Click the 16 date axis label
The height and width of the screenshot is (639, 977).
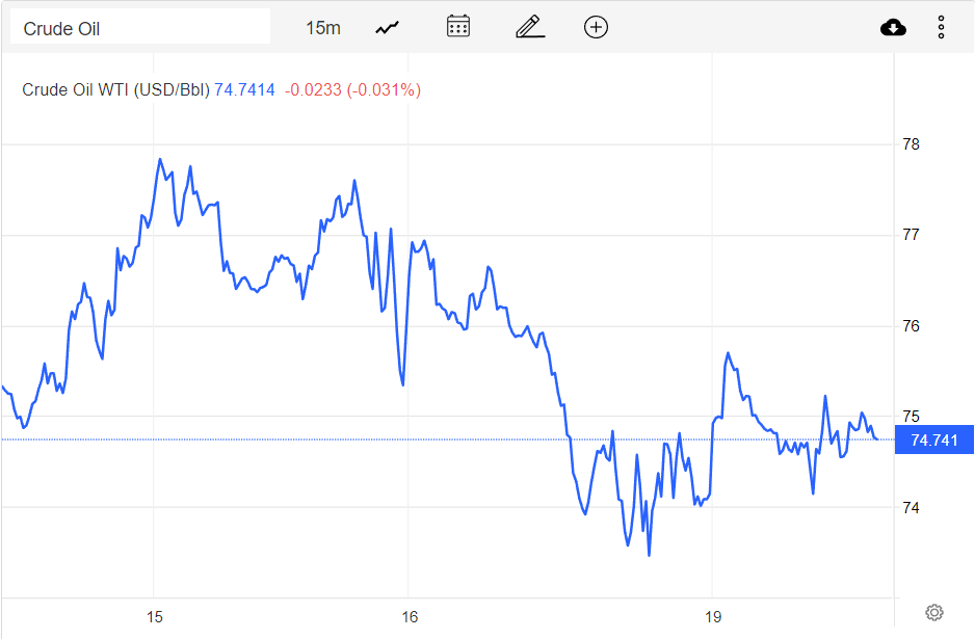click(x=408, y=617)
